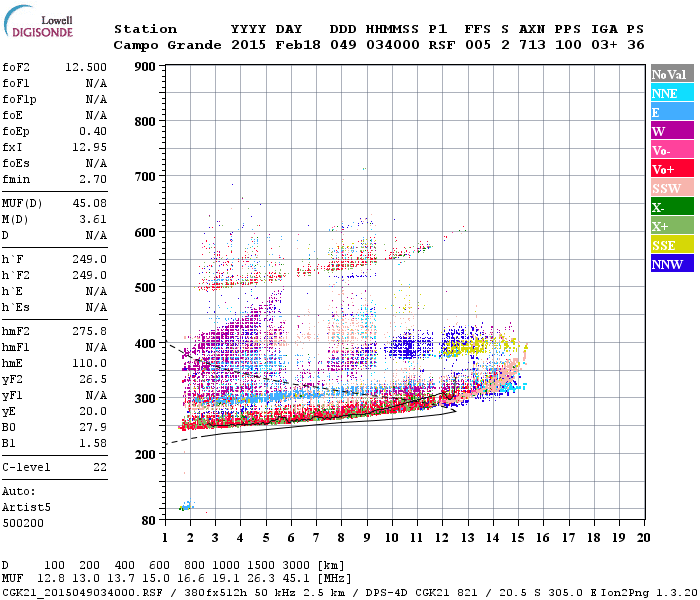Click the 034000 time header value
This screenshot has height=600, width=700.
click(393, 45)
